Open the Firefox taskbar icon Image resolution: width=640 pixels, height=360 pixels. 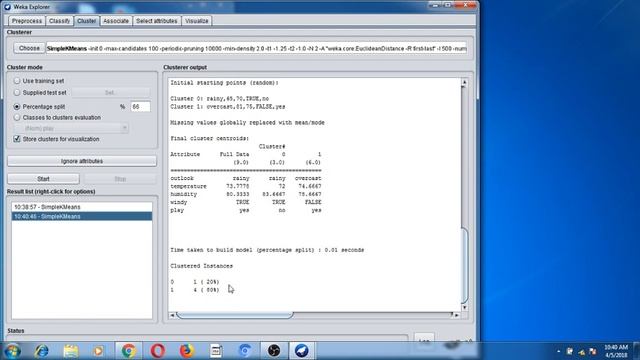[187, 351]
